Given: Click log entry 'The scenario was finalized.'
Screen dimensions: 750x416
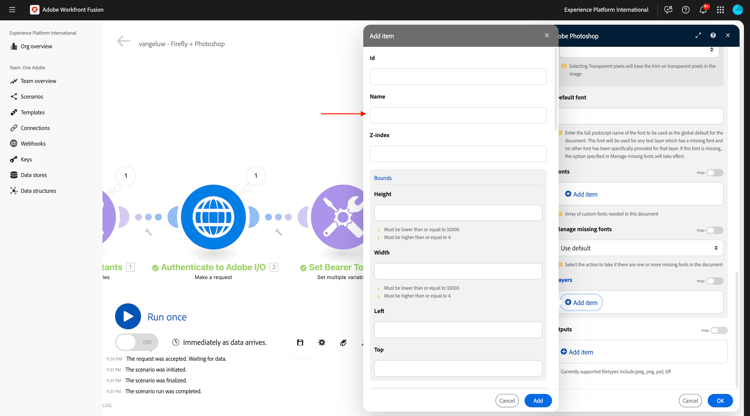Looking at the screenshot, I should [x=156, y=381].
